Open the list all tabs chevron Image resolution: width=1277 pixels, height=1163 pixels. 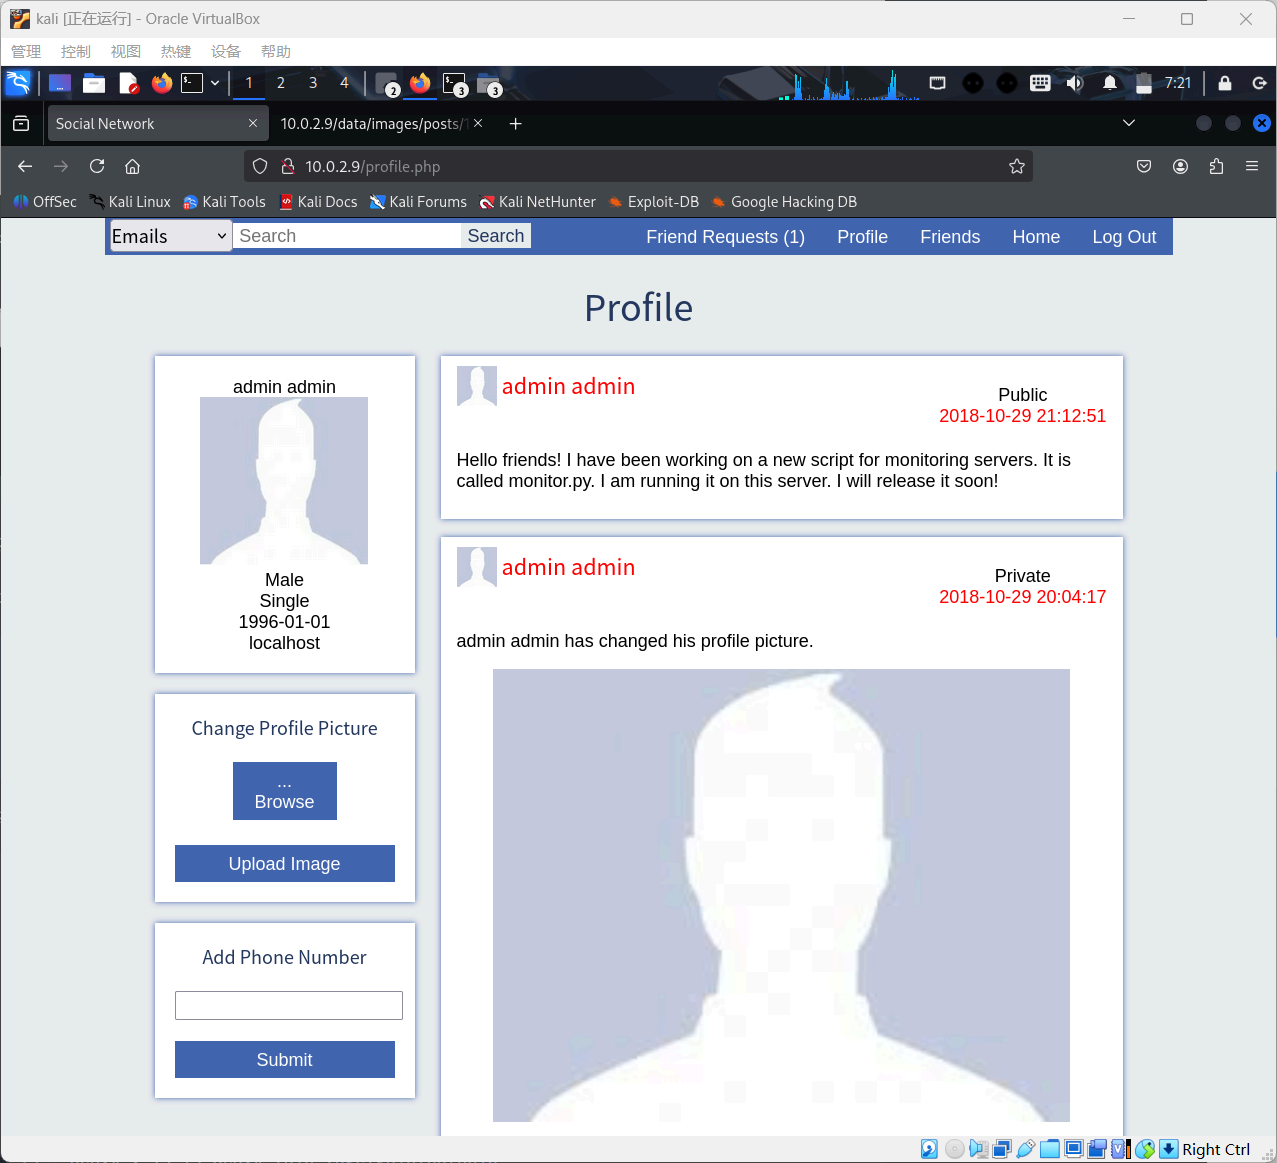[x=1128, y=123]
